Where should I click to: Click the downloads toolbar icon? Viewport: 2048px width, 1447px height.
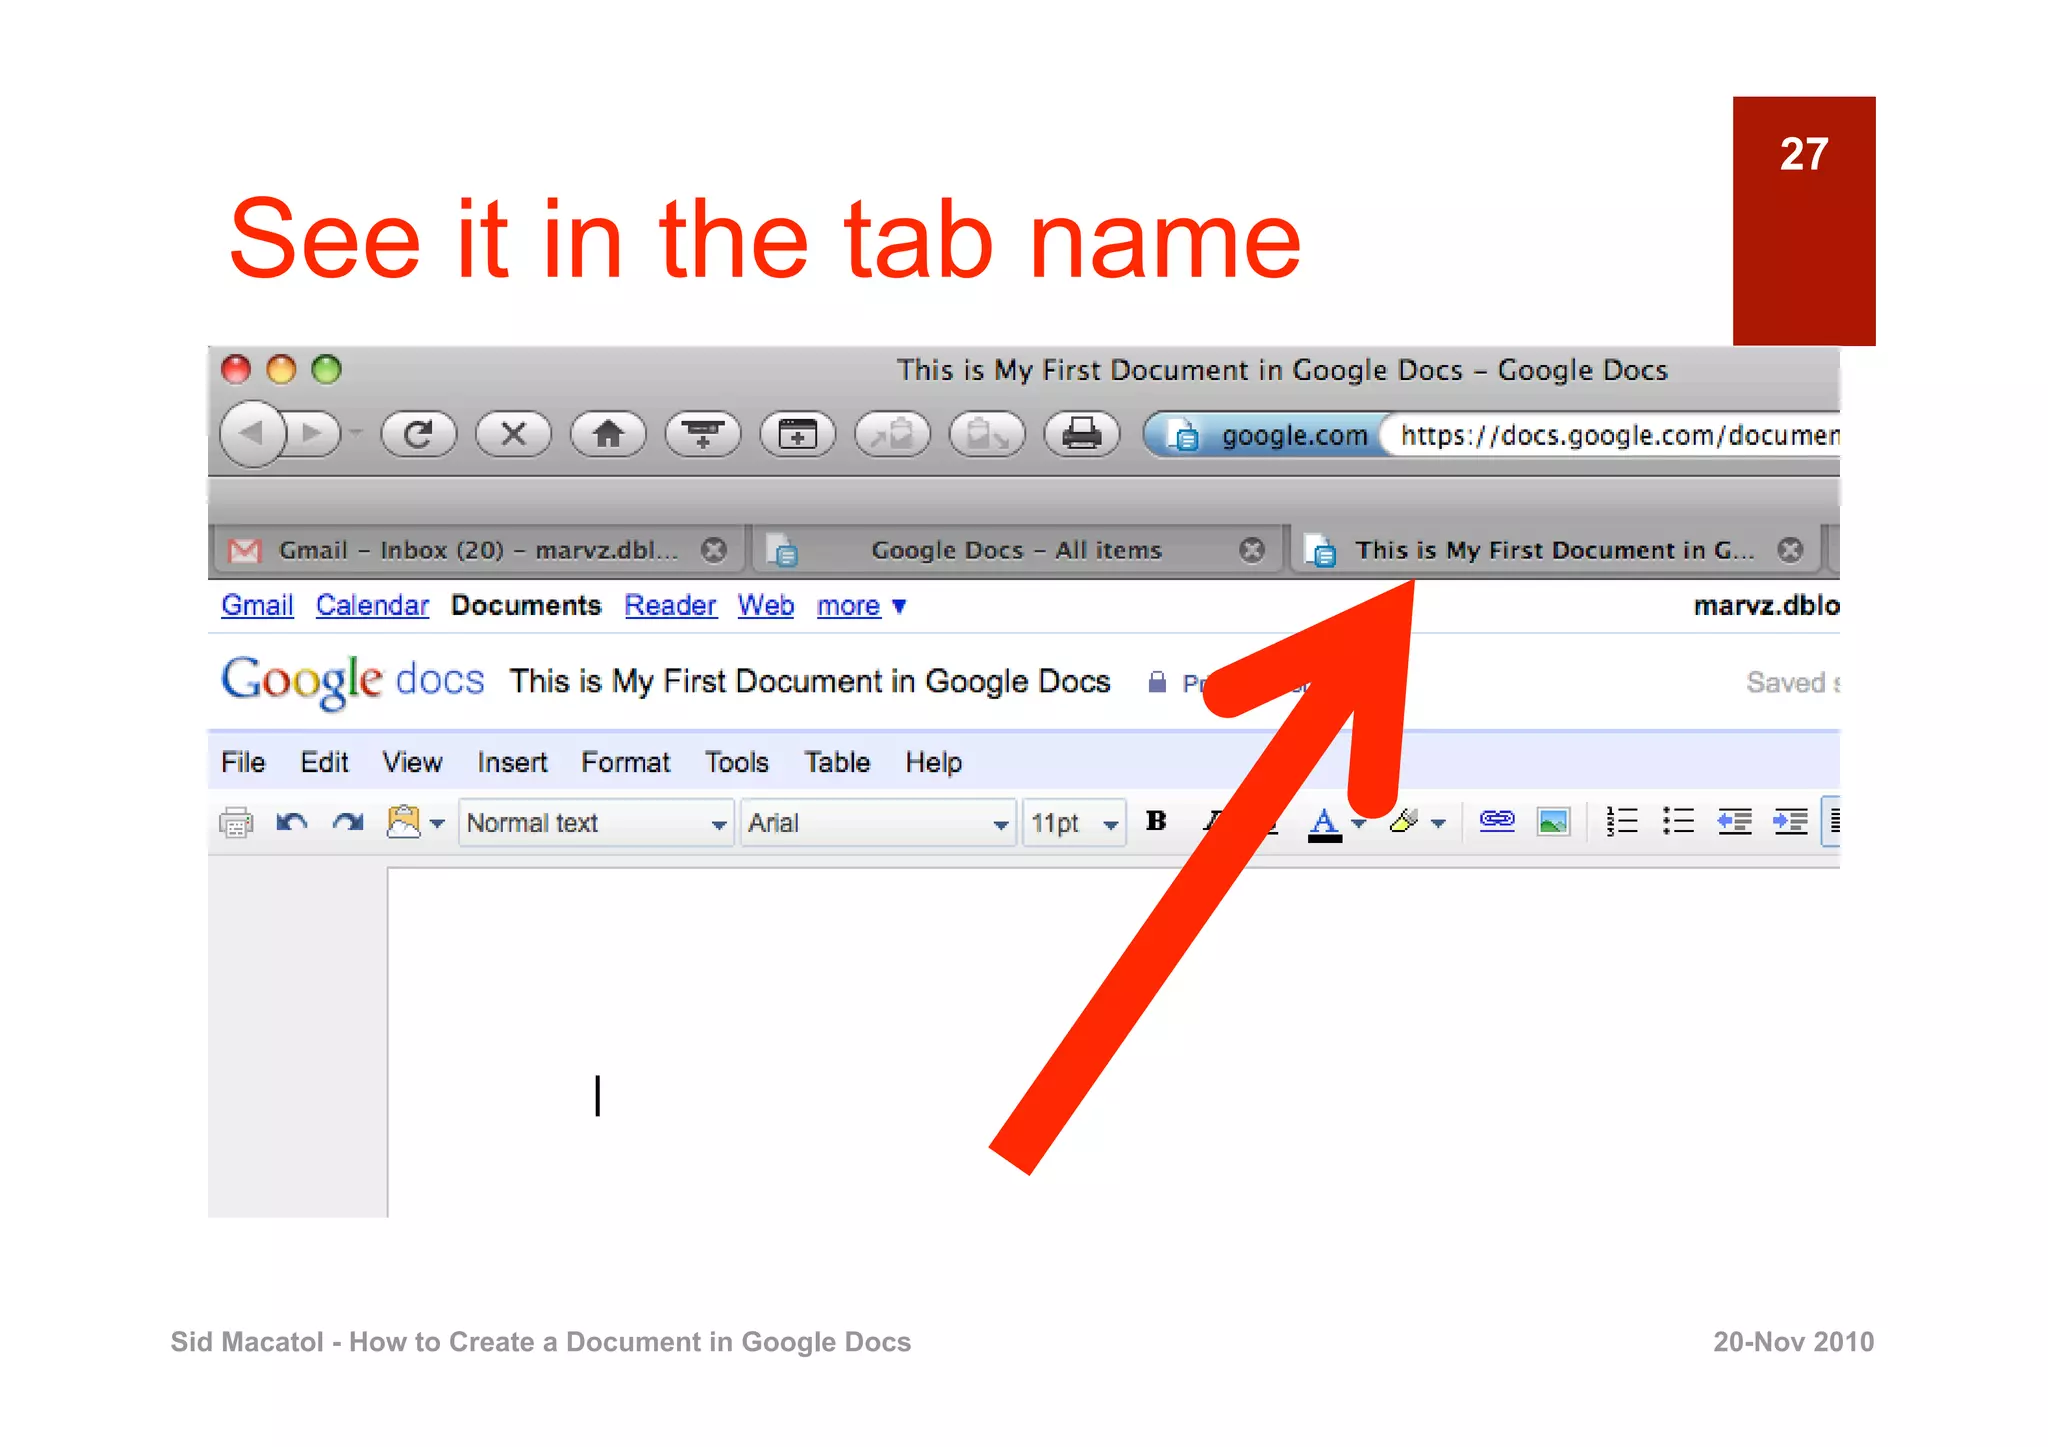[703, 434]
